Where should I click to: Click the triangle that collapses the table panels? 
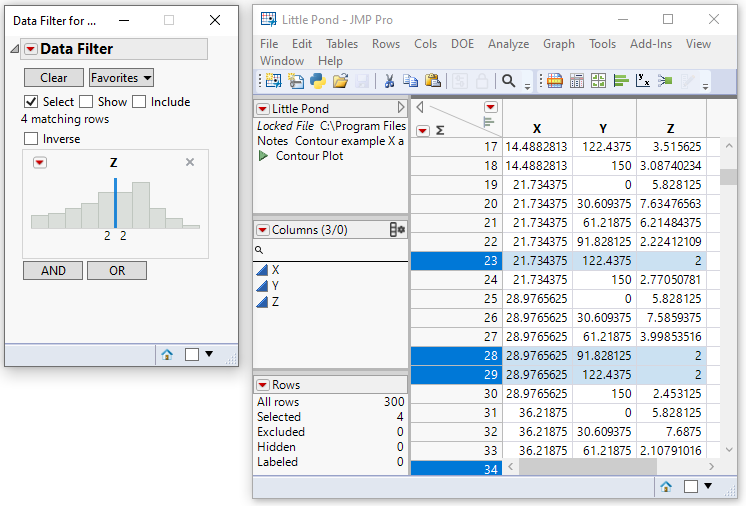[420, 107]
